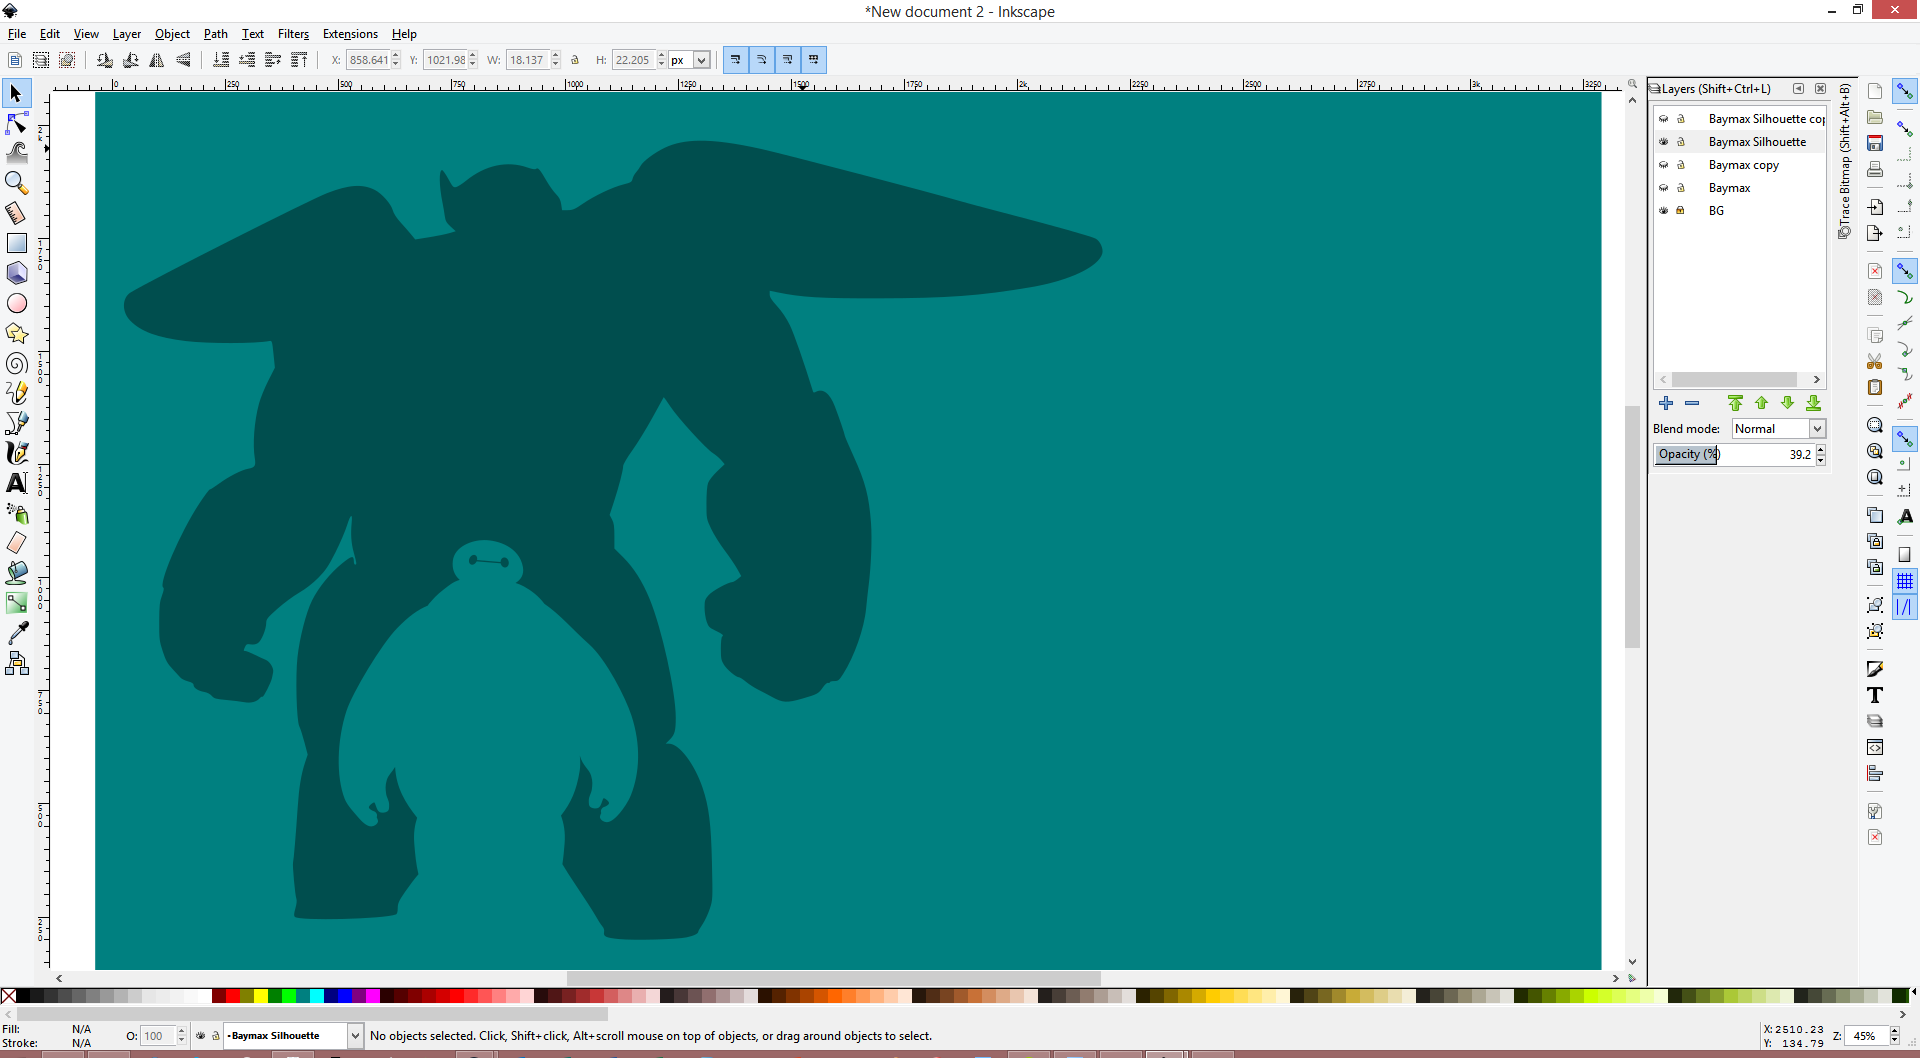Toggle lock on Baymax copy layer
The height and width of the screenshot is (1058, 1920).
(x=1681, y=165)
